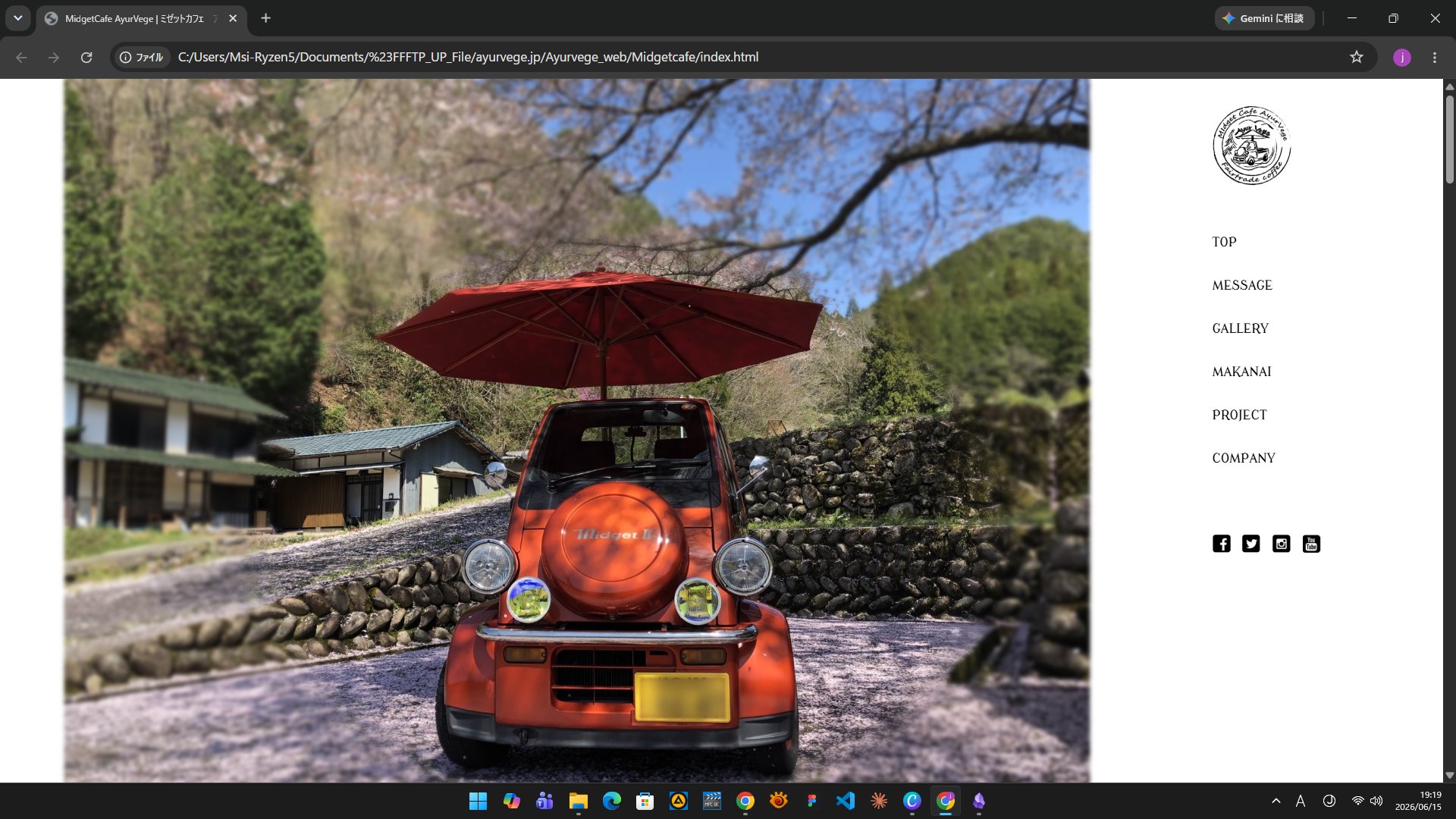This screenshot has height=840, width=1456.
Task: Open the PROJECT menu link
Action: [1239, 415]
